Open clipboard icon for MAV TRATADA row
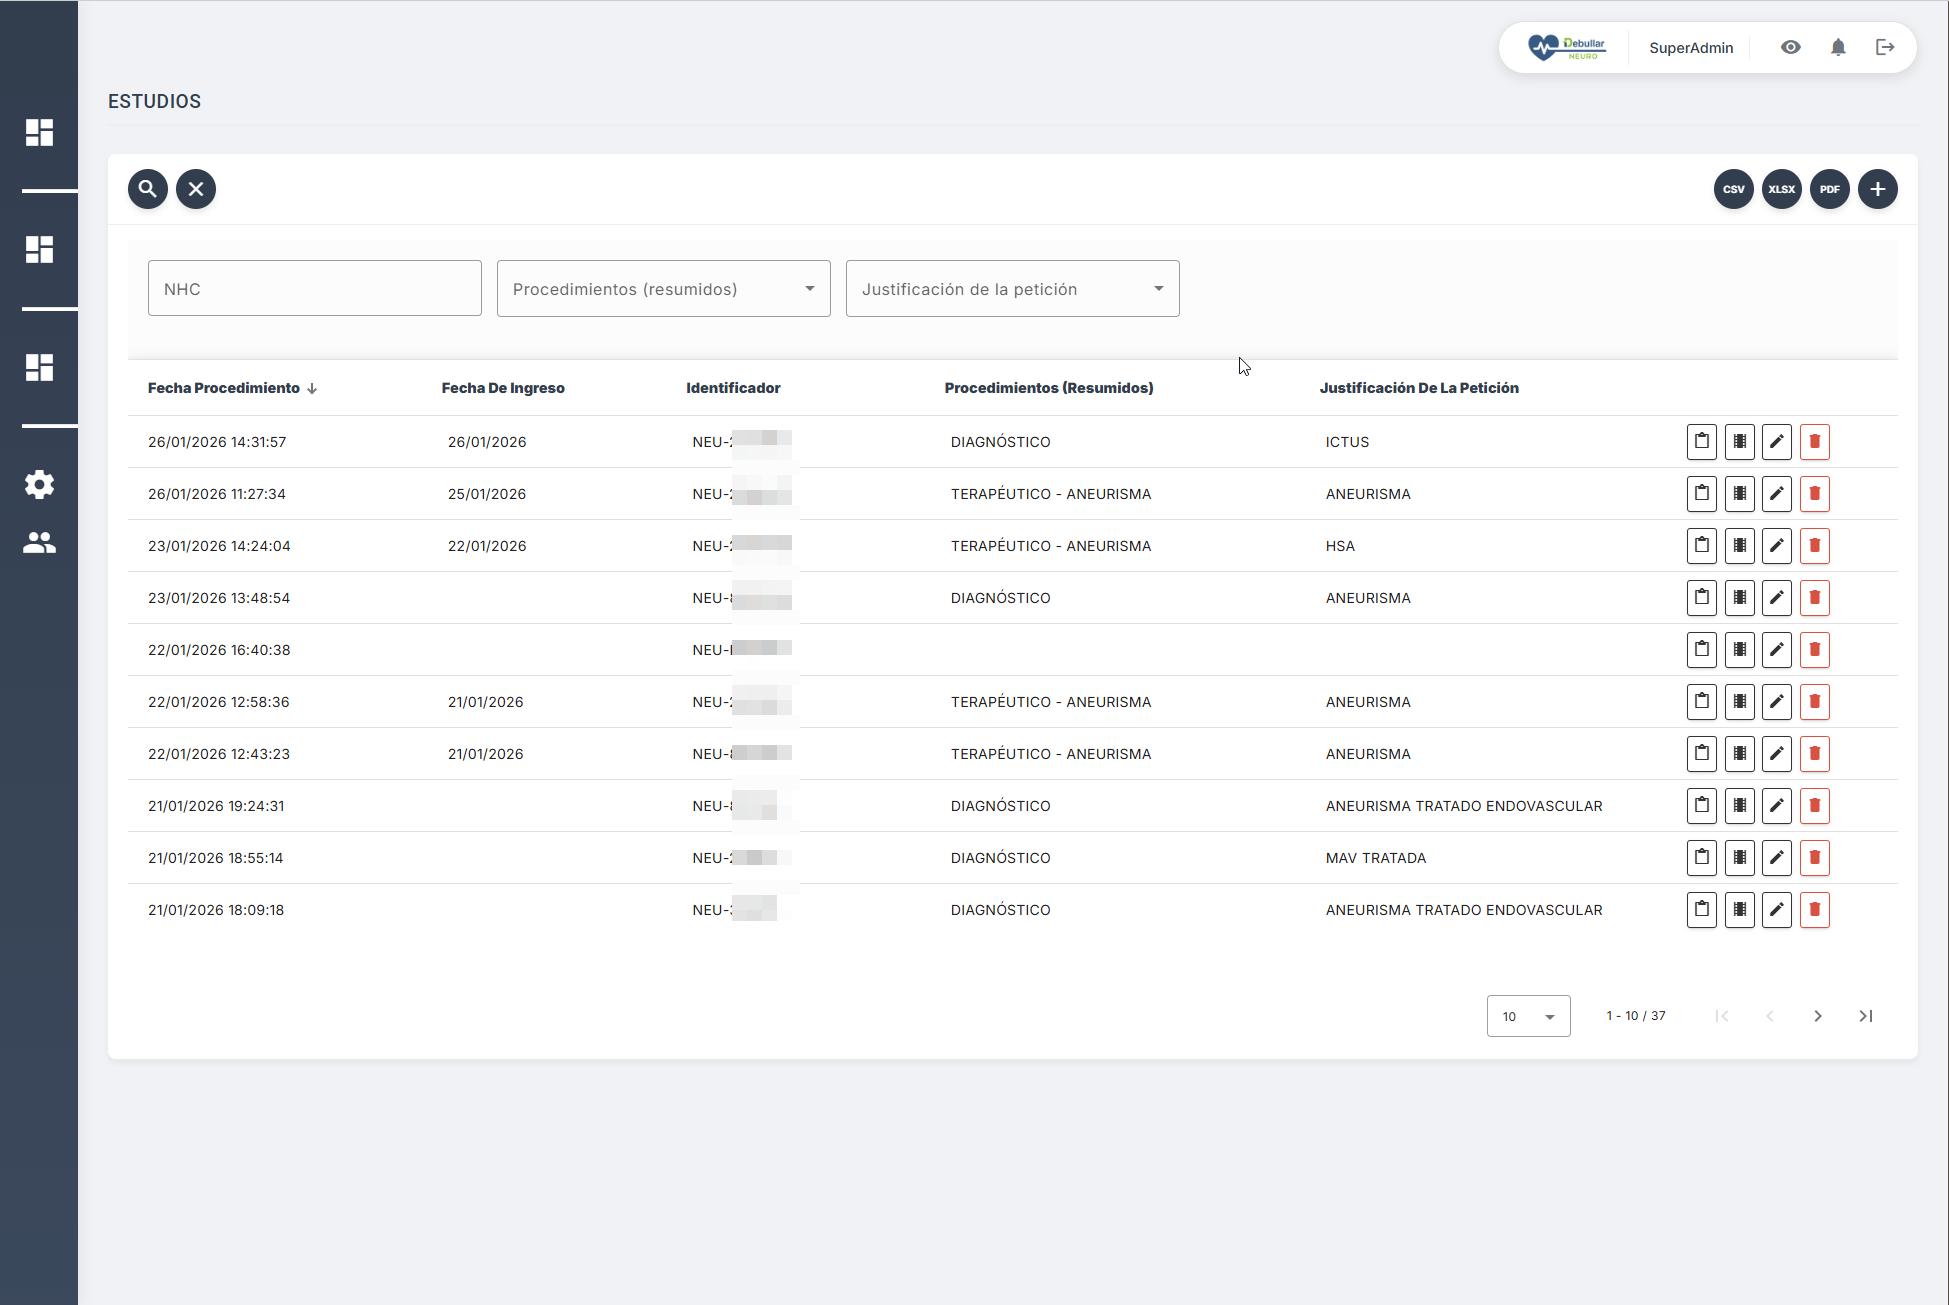This screenshot has width=1949, height=1305. (x=1701, y=858)
